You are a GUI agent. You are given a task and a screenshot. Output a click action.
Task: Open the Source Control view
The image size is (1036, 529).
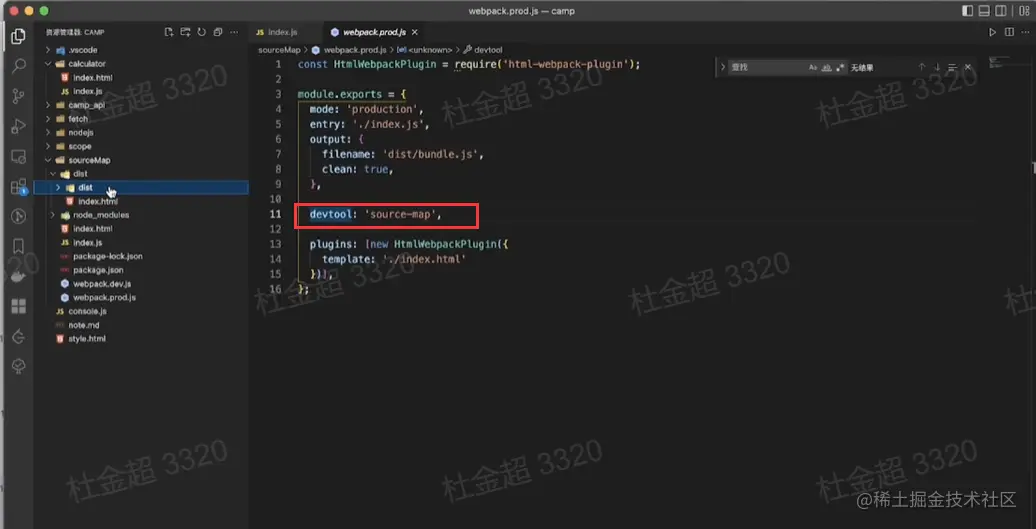(18, 96)
